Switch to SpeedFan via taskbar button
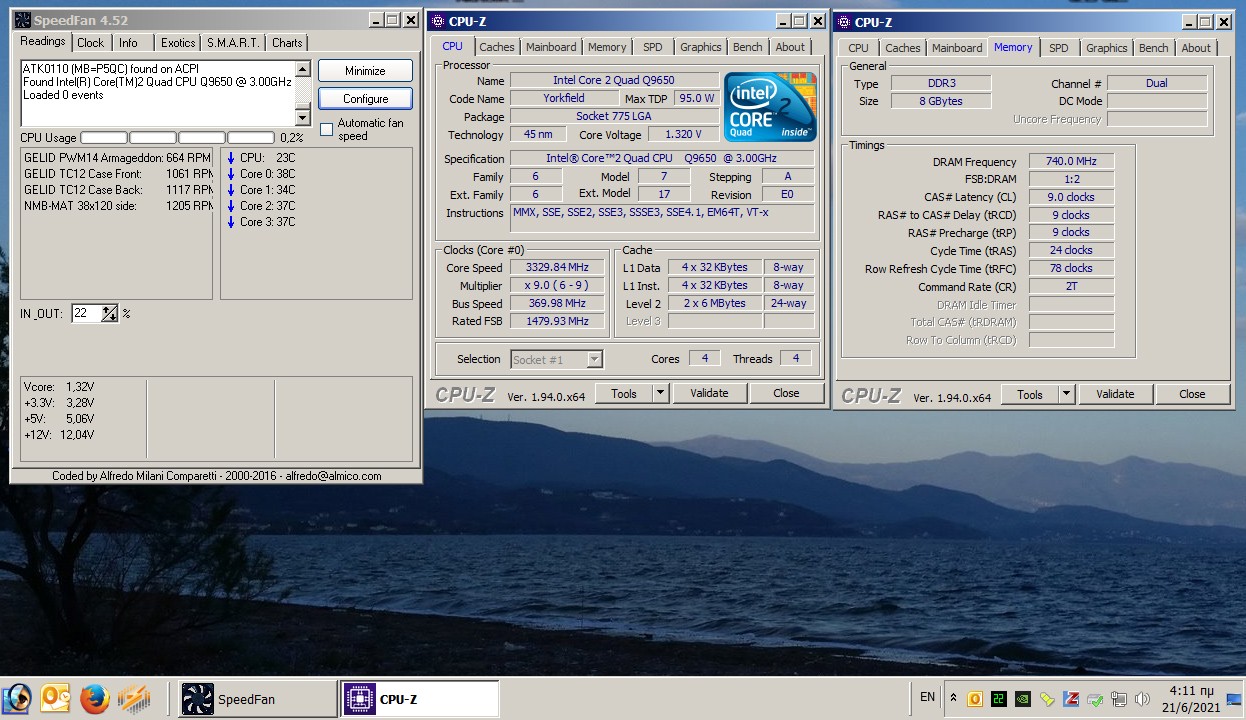1246x720 pixels. click(258, 699)
